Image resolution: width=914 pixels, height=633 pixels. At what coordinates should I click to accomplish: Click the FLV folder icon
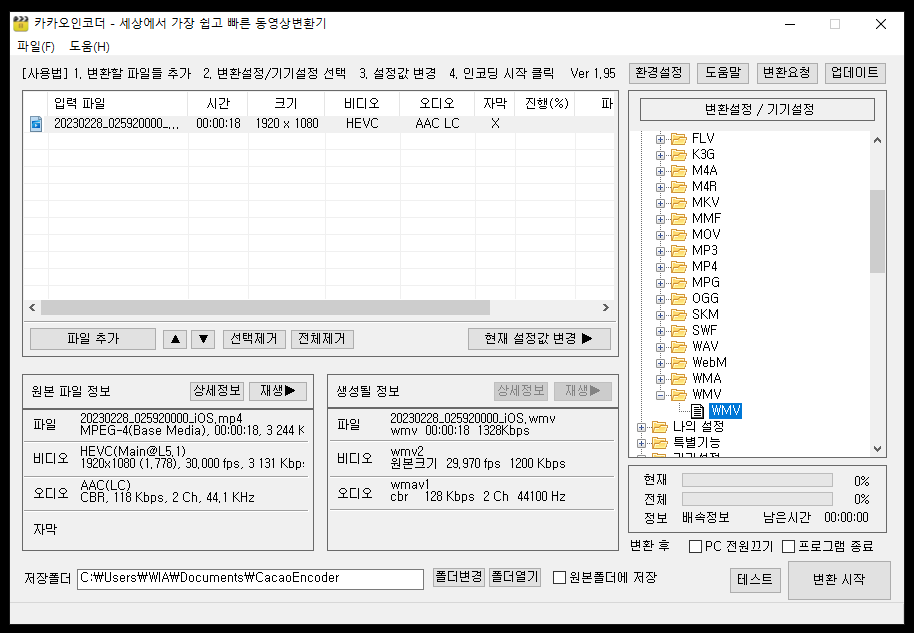(x=678, y=139)
